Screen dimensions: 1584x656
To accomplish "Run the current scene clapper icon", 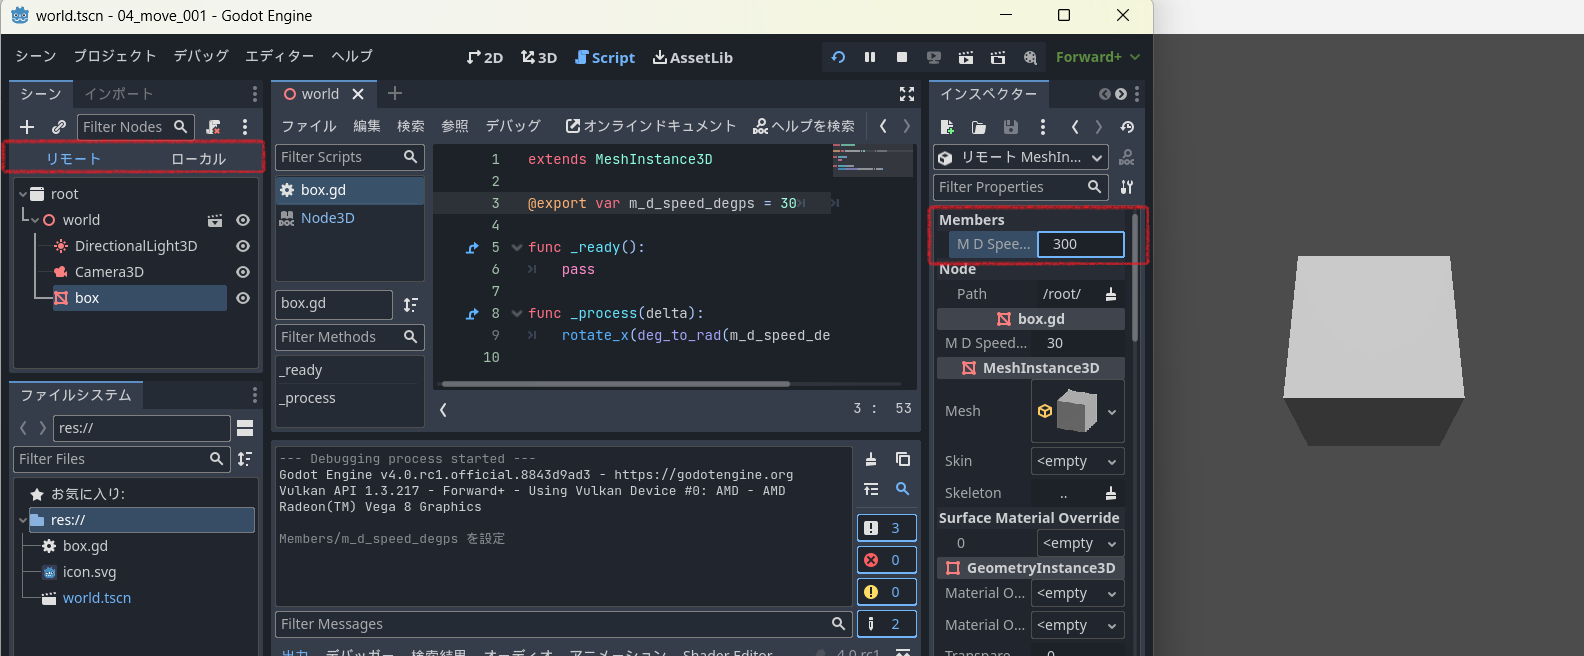I will click(966, 58).
